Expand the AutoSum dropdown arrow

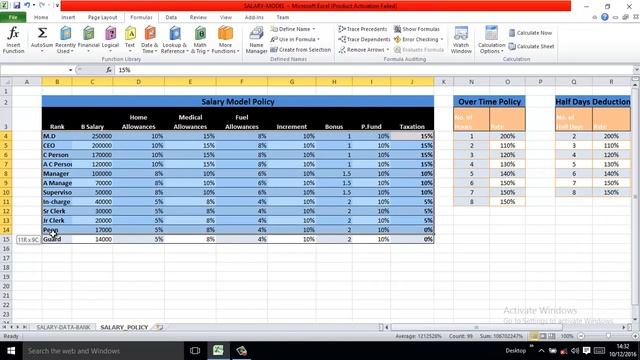tap(42, 51)
